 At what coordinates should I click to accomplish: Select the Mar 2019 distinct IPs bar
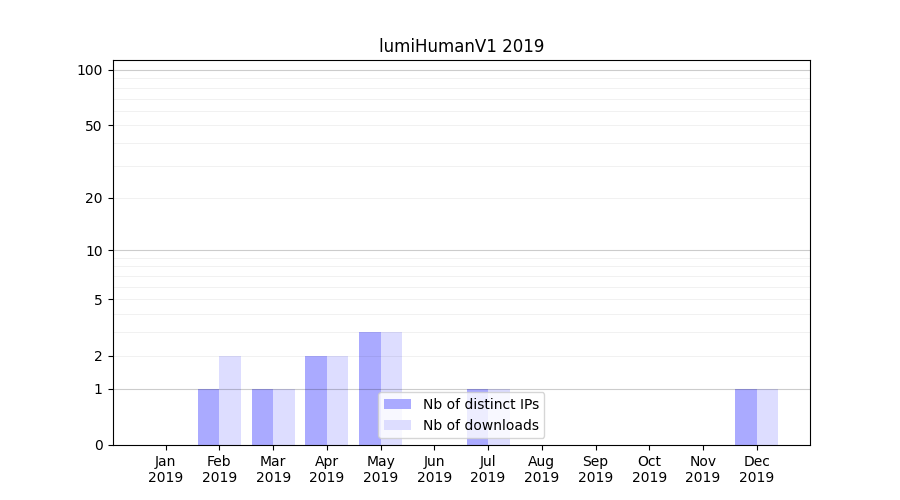(x=262, y=417)
